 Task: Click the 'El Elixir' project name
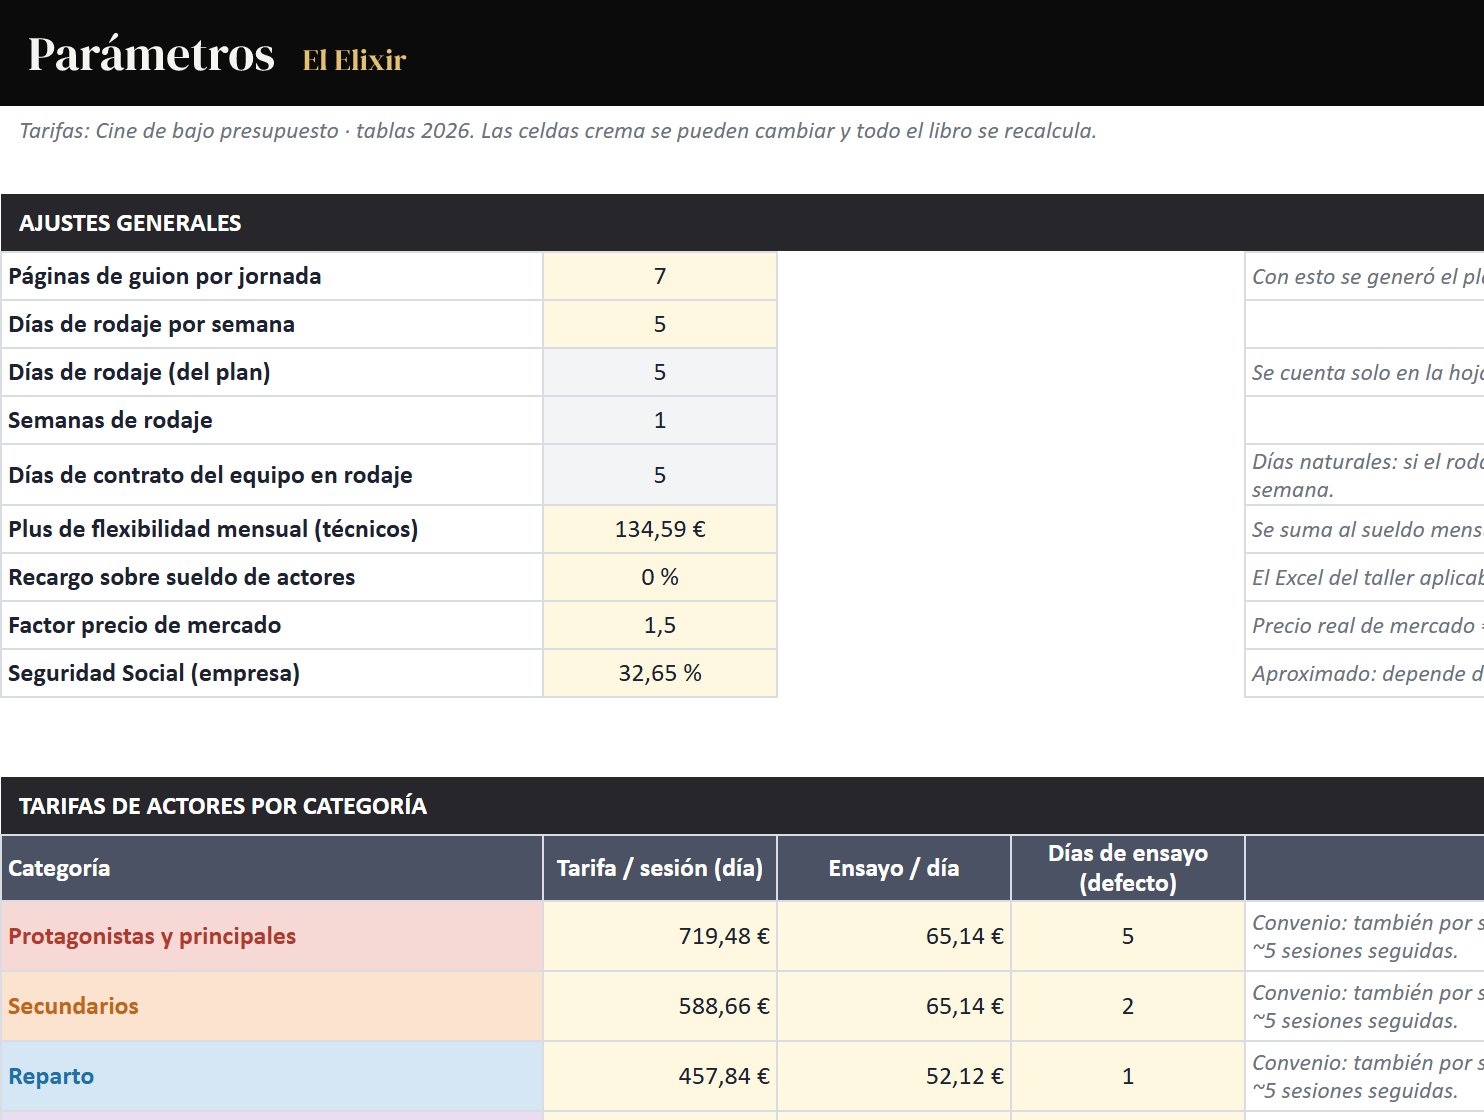[x=354, y=61]
